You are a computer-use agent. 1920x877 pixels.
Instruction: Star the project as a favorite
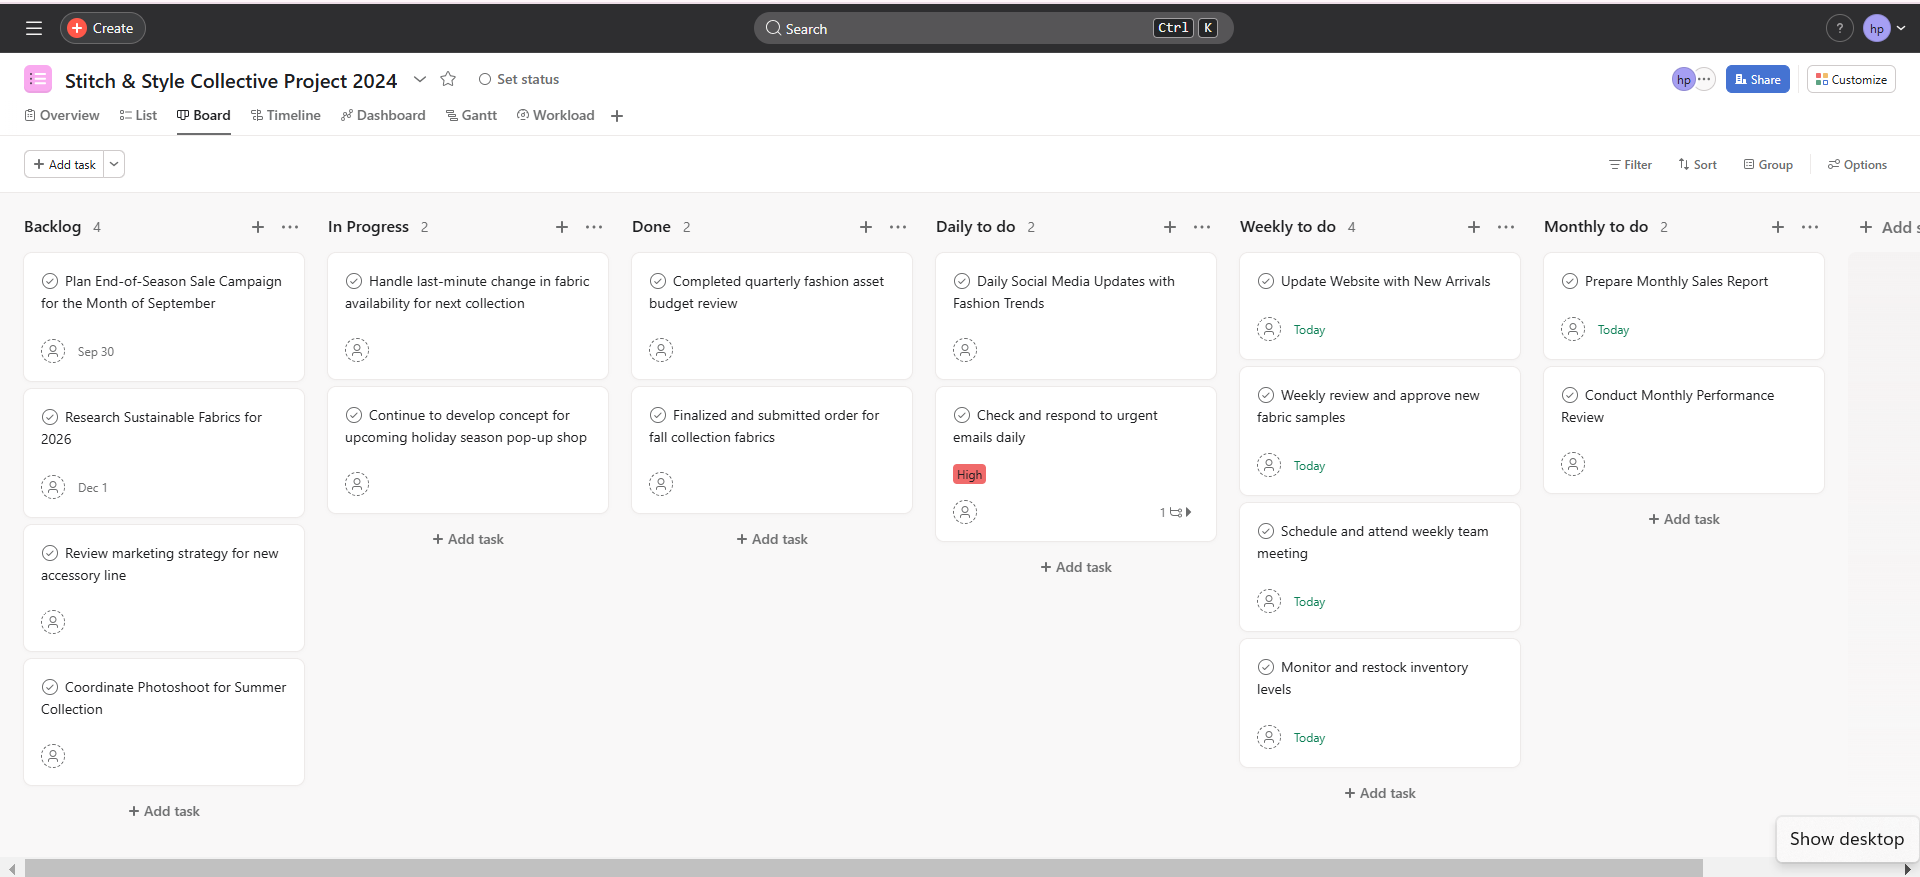click(x=448, y=79)
